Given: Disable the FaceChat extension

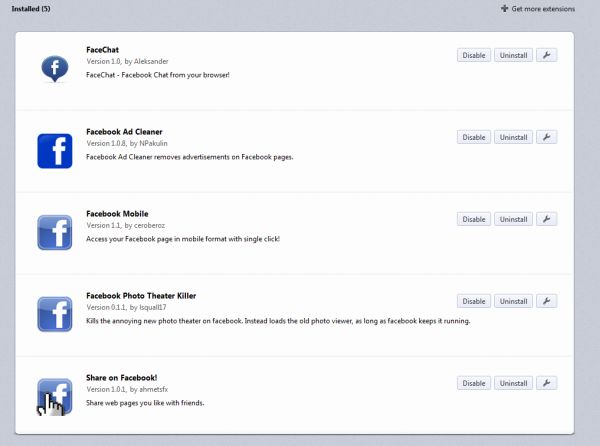Looking at the screenshot, I should click(x=474, y=55).
